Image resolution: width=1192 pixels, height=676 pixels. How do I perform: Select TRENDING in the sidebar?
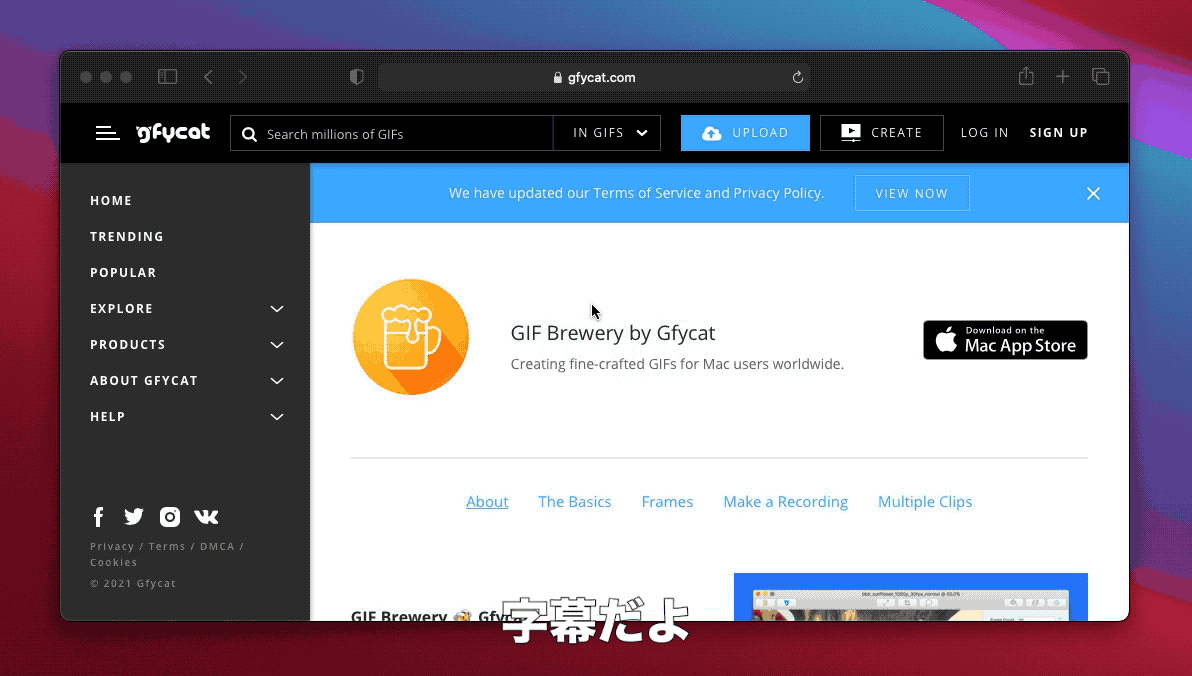point(127,237)
